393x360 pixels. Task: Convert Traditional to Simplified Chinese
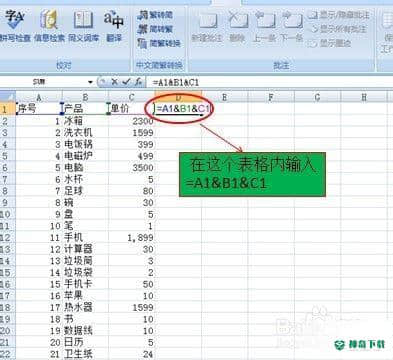[x=156, y=15]
